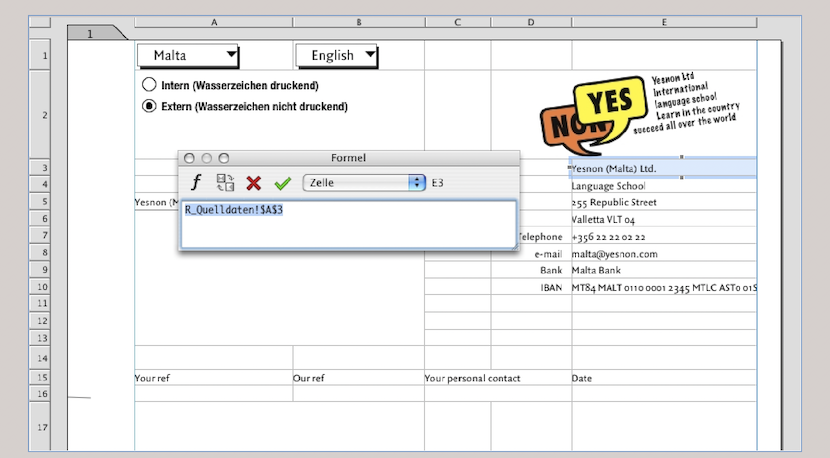Close the Formel palette window
The image size is (830, 458).
click(189, 158)
